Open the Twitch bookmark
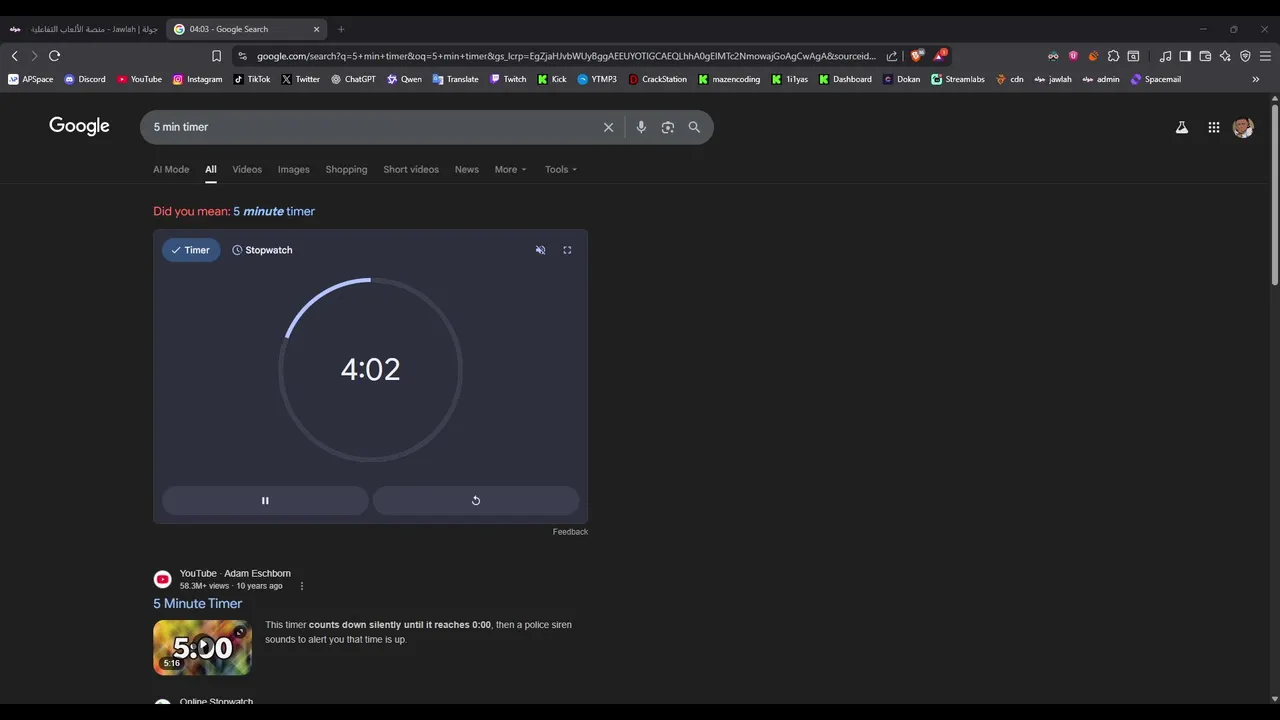Image resolution: width=1280 pixels, height=720 pixels. point(508,79)
